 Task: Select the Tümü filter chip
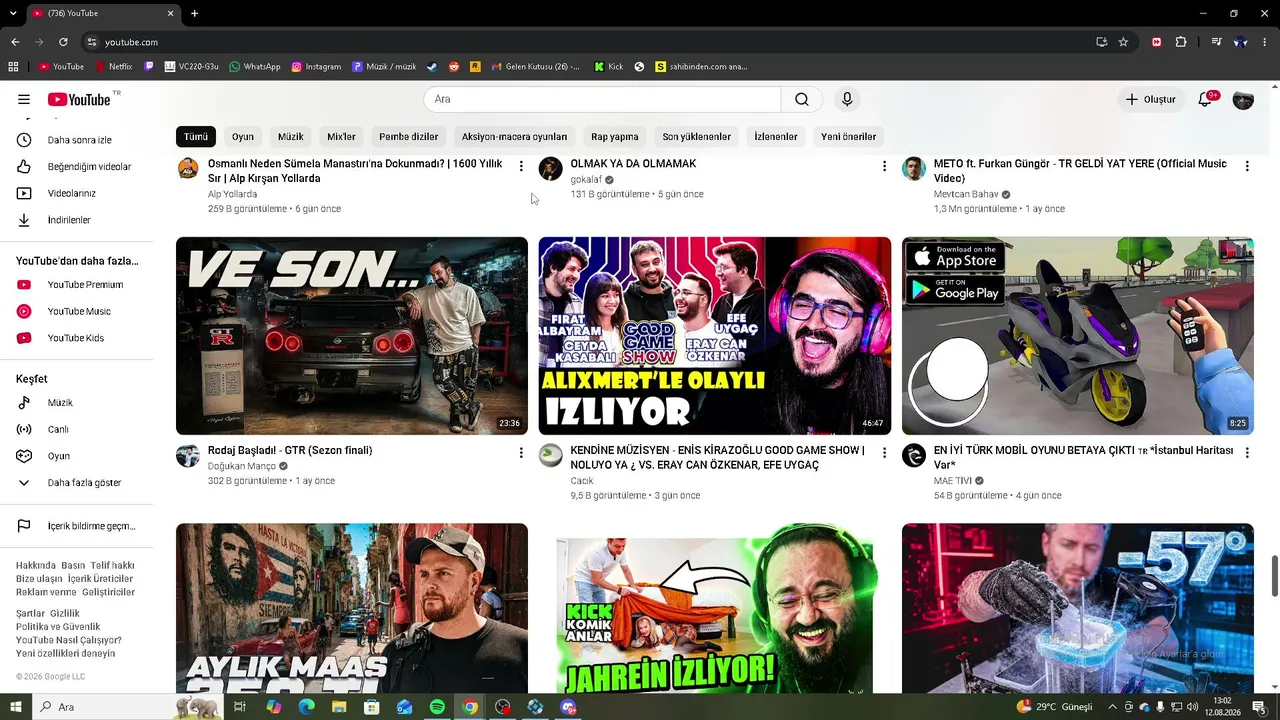click(196, 137)
